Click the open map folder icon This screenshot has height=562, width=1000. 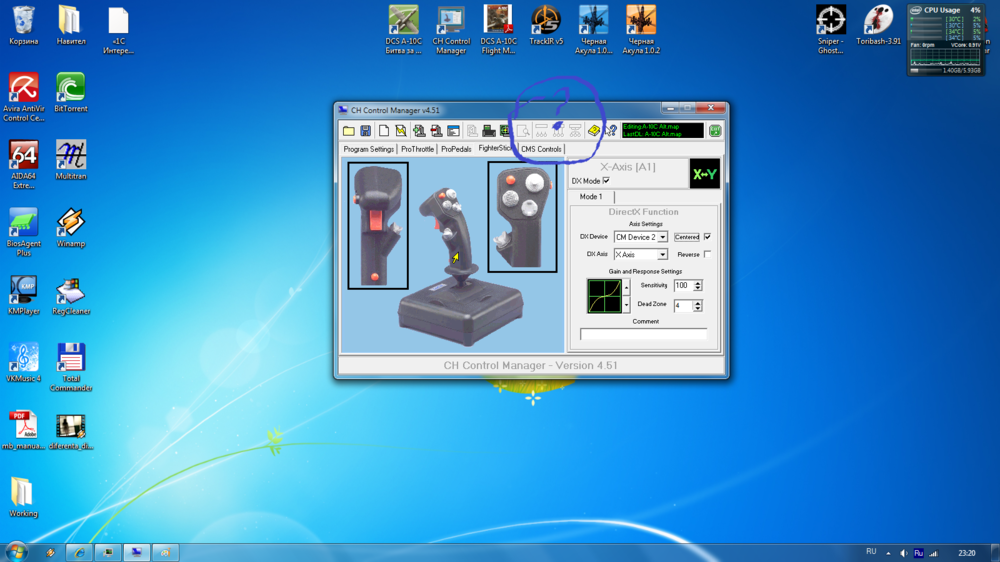pos(348,131)
